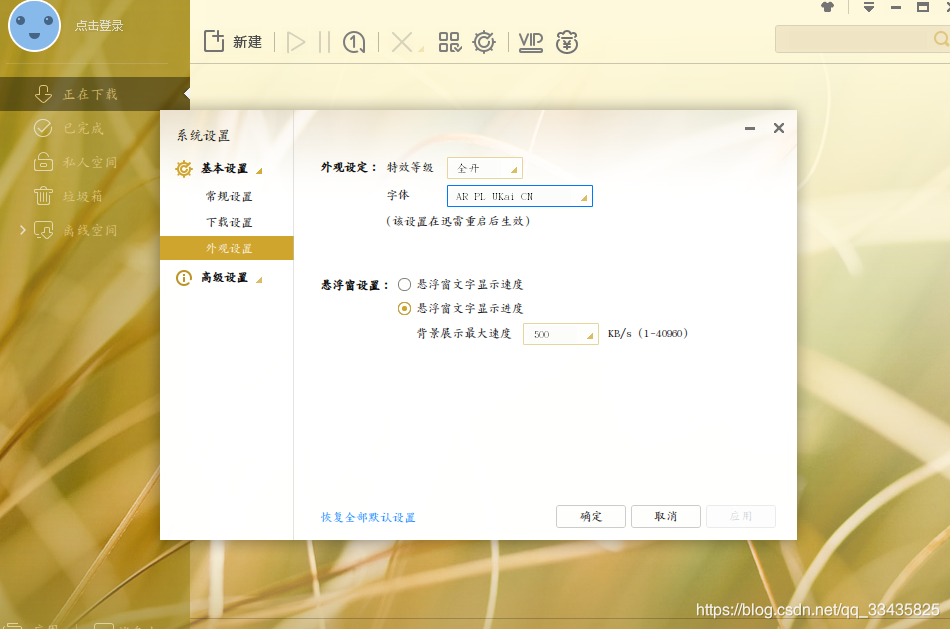Image resolution: width=950 pixels, height=629 pixels.
Task: Open the 离线空间 offline space
Action: [x=95, y=230]
